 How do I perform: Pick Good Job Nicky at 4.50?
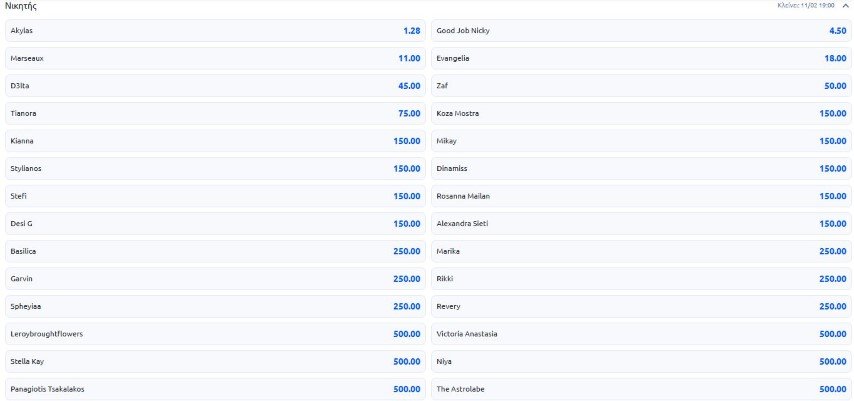click(641, 31)
